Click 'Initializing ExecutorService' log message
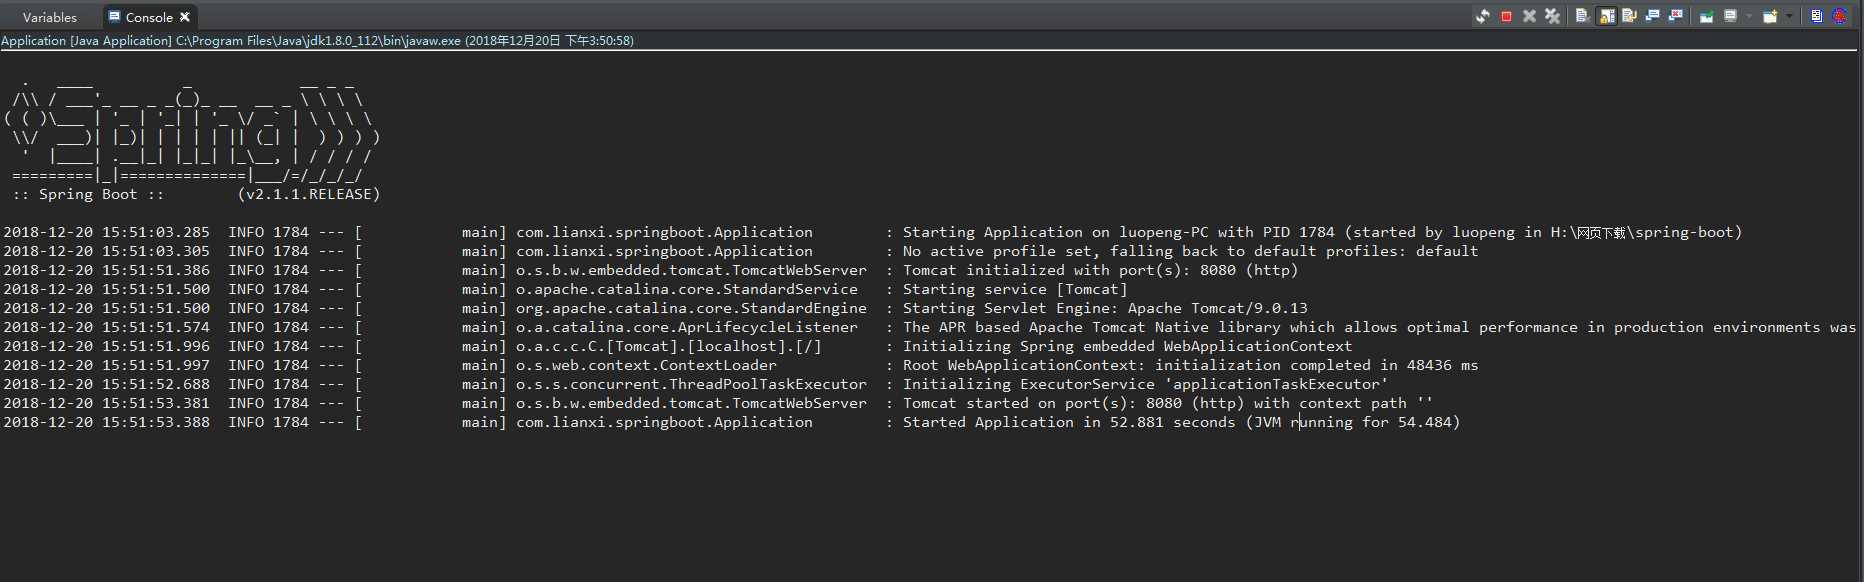The width and height of the screenshot is (1864, 582). (x=1145, y=384)
